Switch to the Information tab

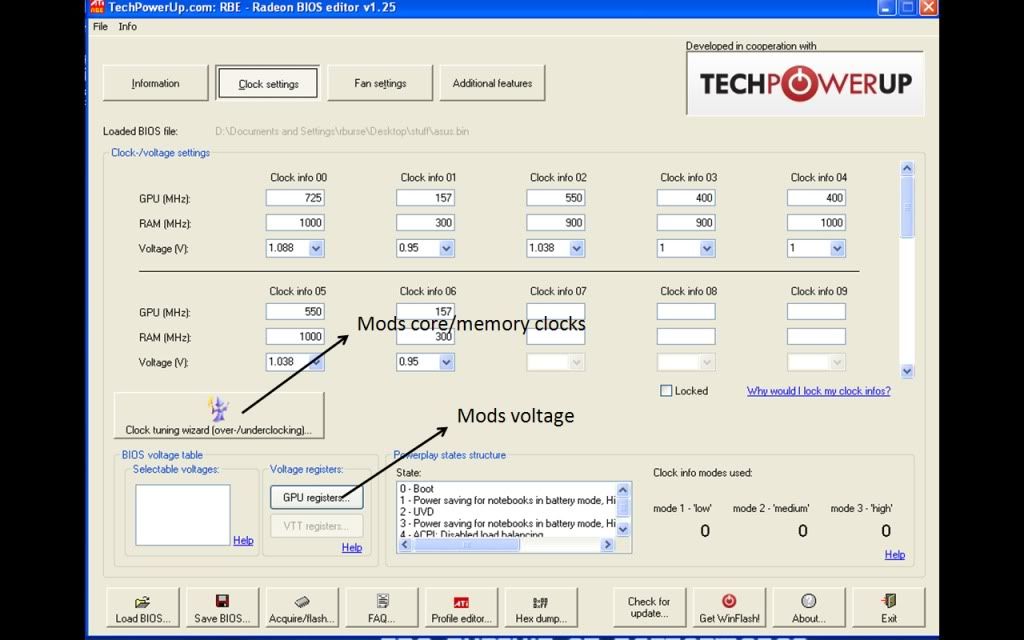click(x=155, y=83)
